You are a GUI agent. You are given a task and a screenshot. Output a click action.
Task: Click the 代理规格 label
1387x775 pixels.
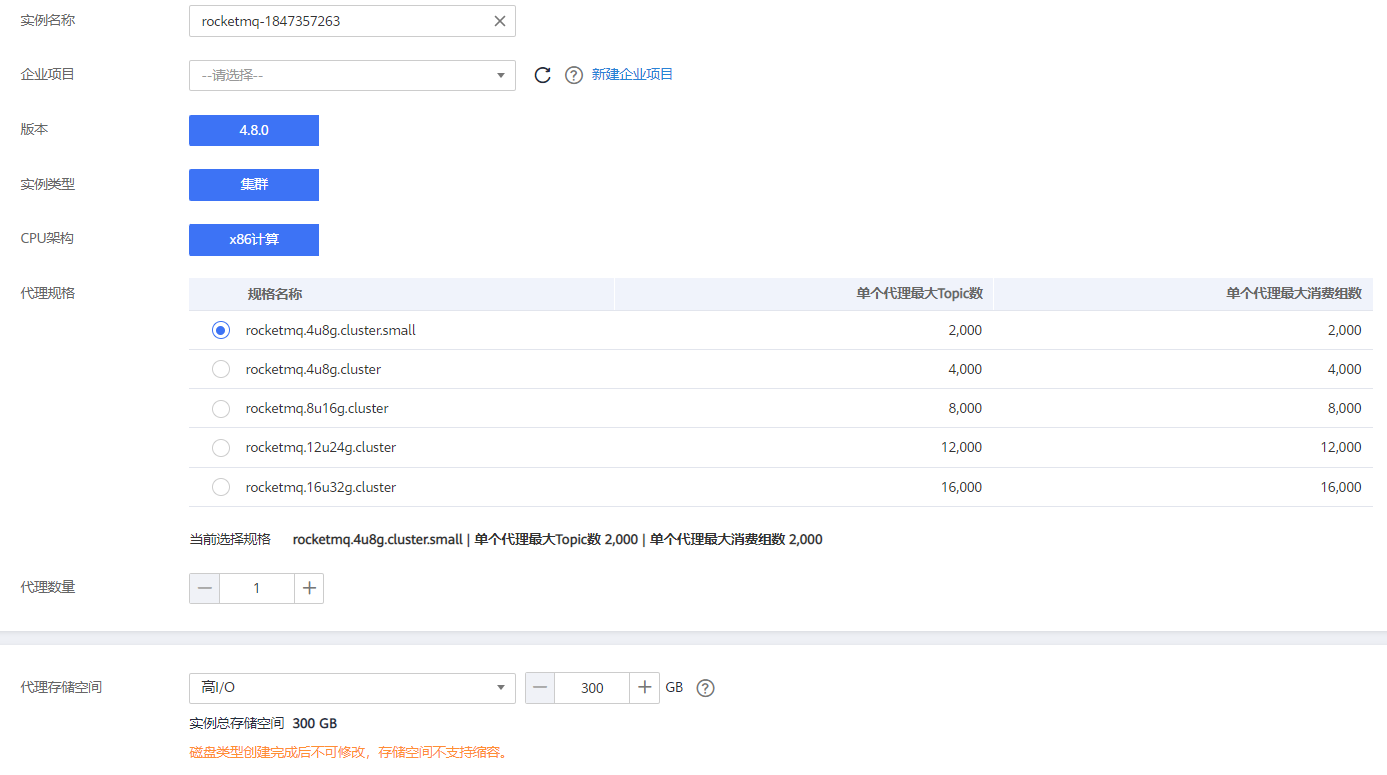tap(48, 293)
